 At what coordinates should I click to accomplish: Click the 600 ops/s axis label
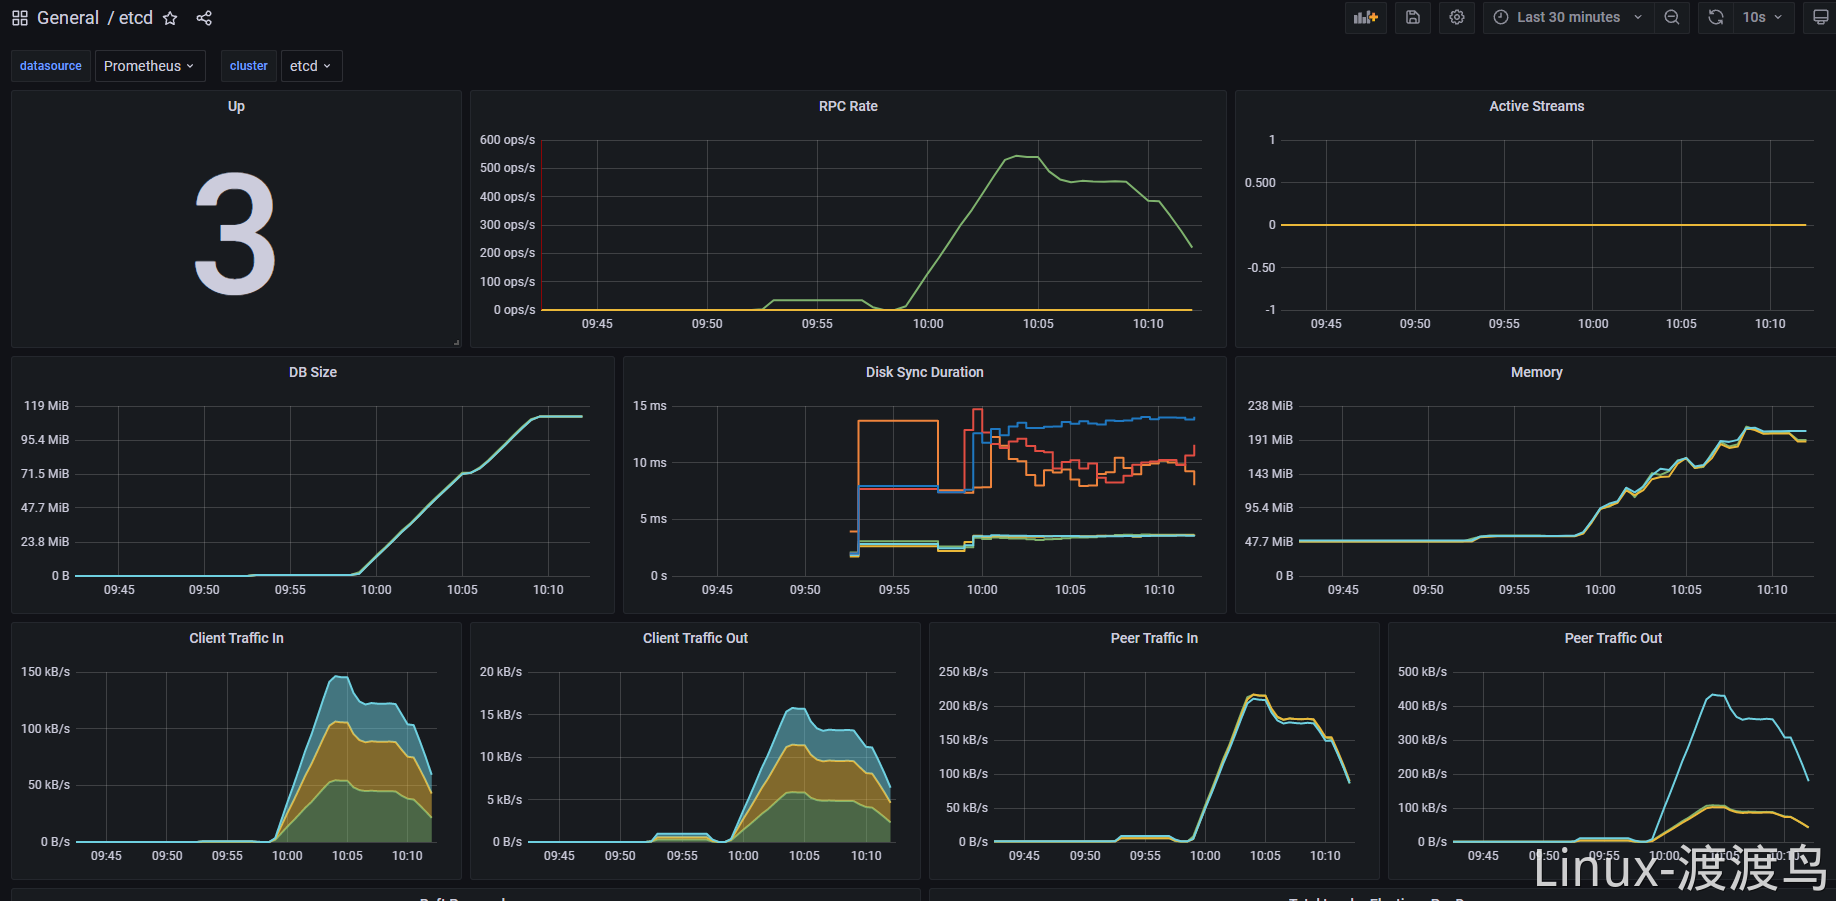click(x=507, y=140)
